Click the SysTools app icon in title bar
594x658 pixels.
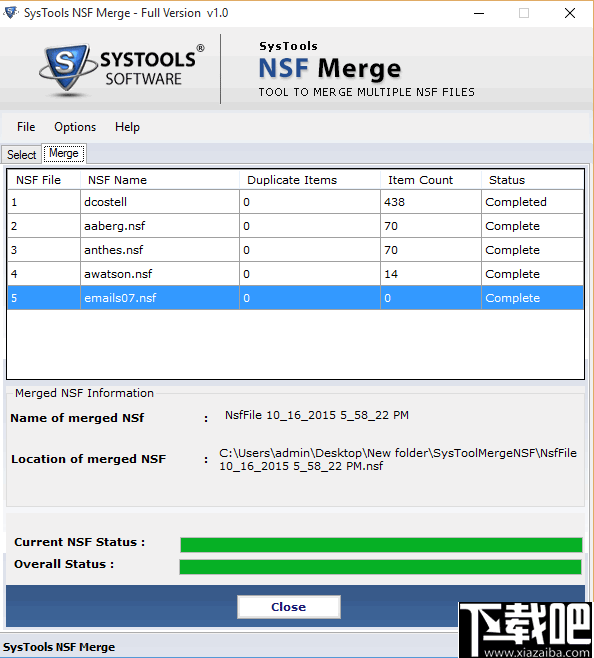pyautogui.click(x=10, y=13)
